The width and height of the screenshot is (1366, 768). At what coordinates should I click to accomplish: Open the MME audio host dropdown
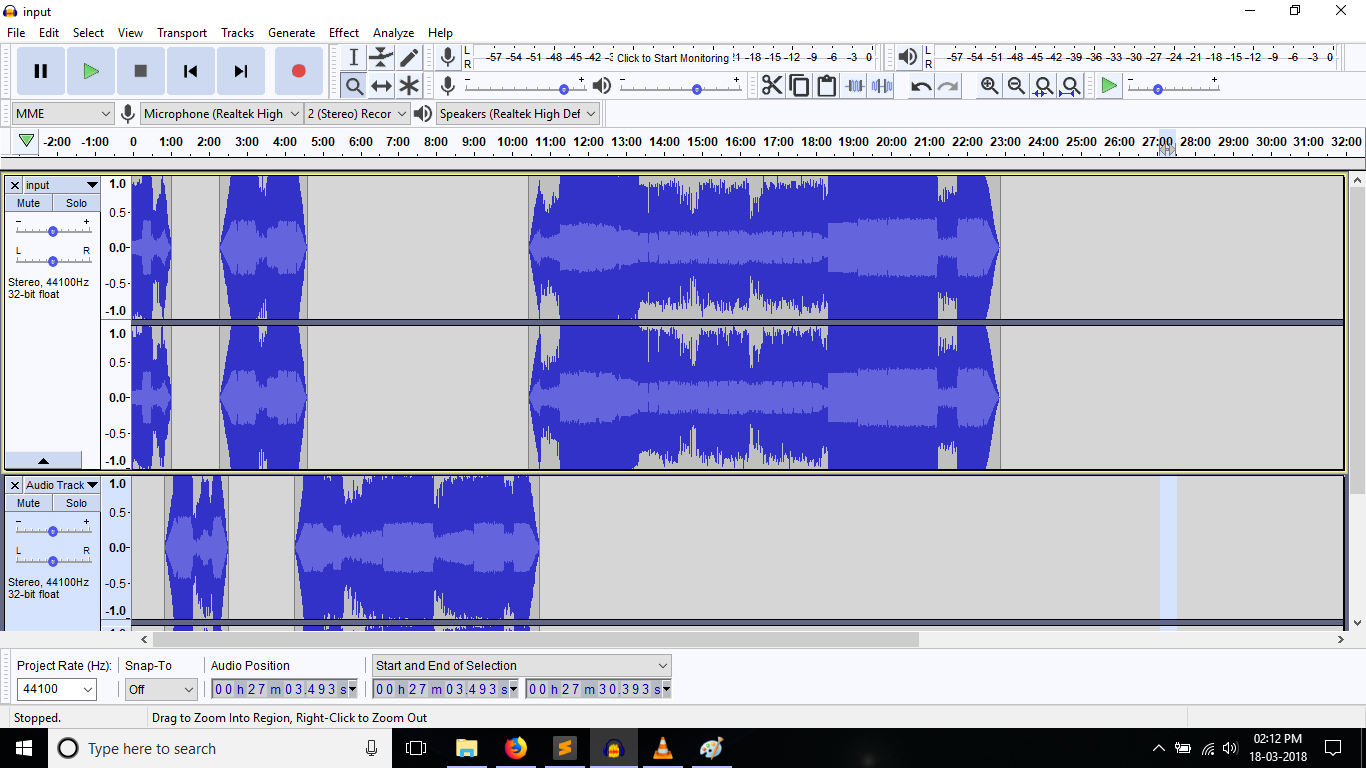coord(63,114)
